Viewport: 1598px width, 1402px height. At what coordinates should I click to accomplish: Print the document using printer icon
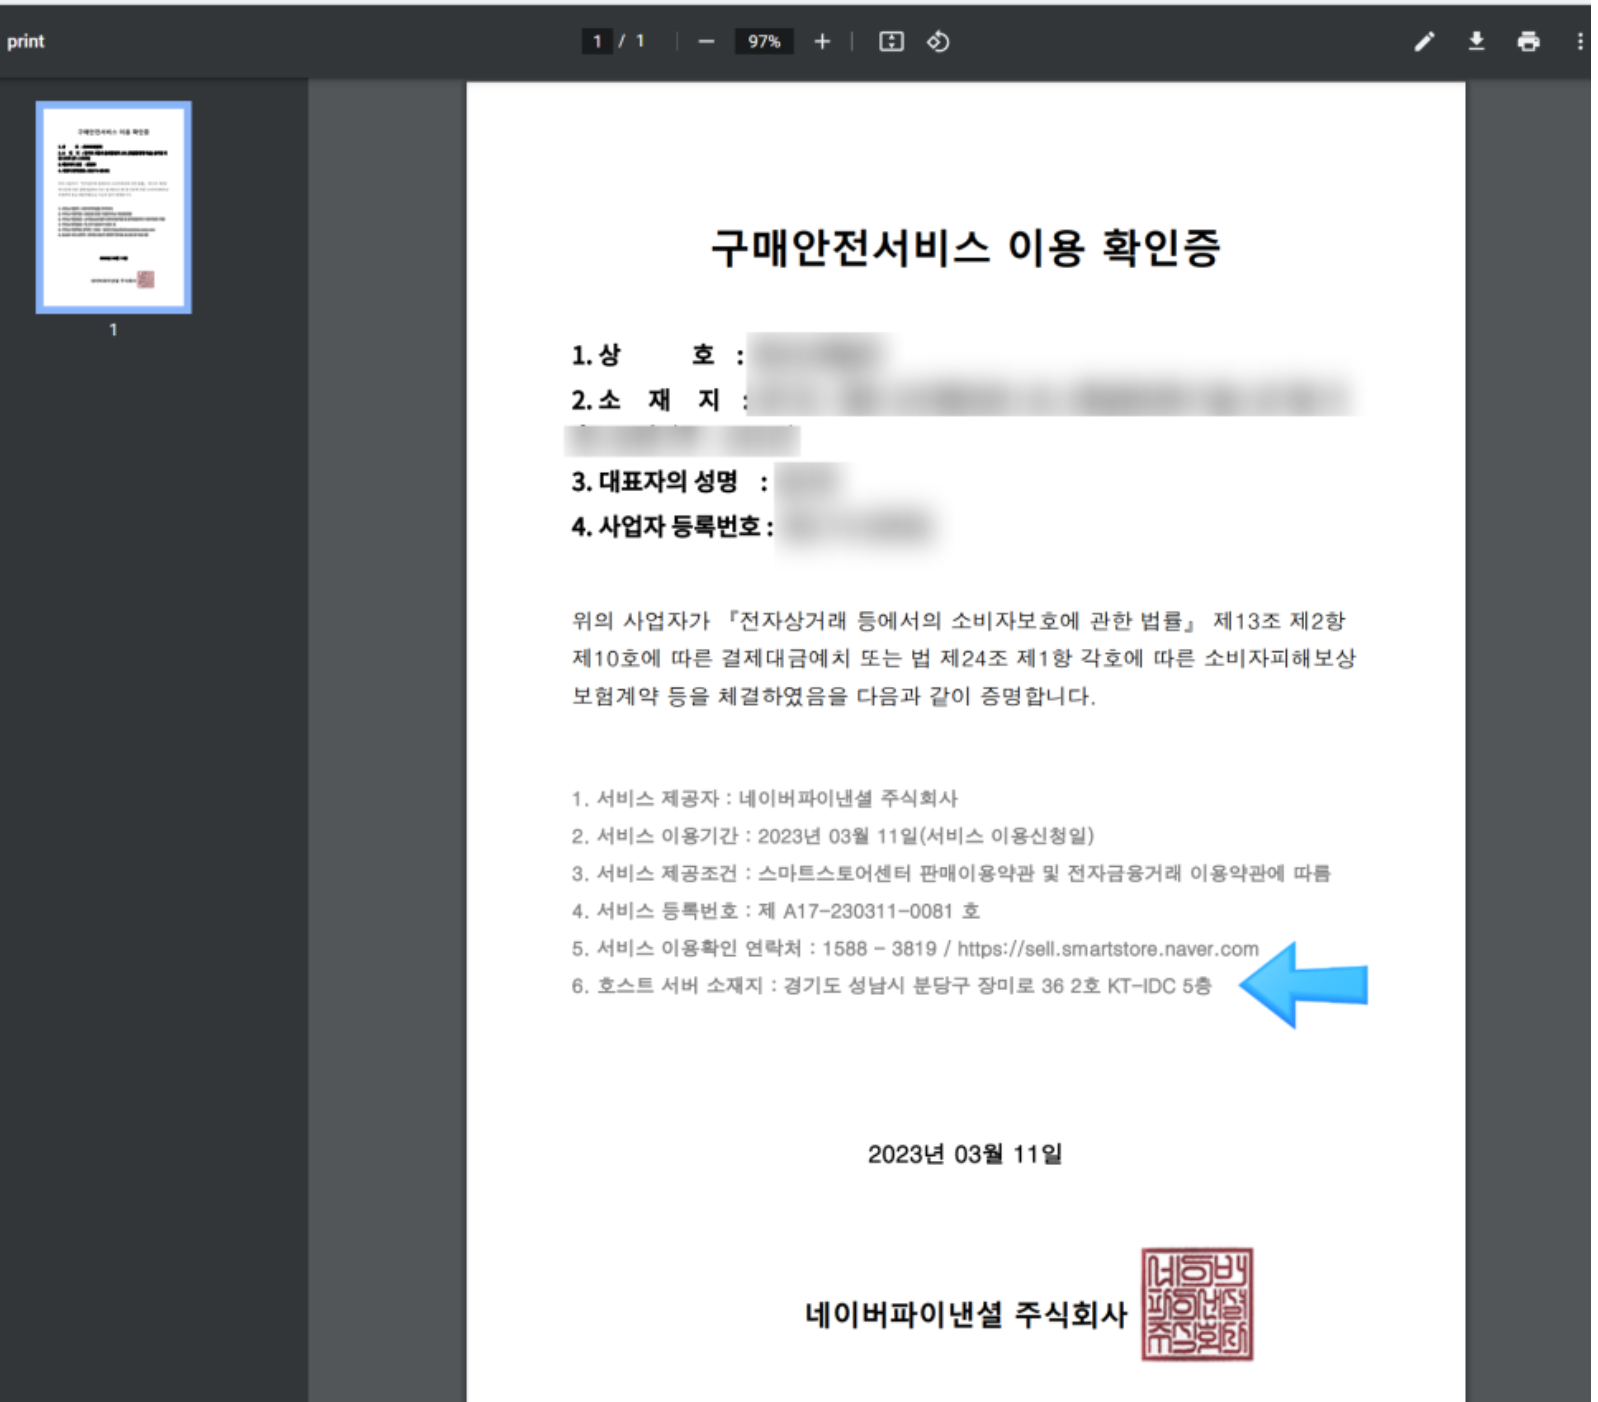(1528, 41)
